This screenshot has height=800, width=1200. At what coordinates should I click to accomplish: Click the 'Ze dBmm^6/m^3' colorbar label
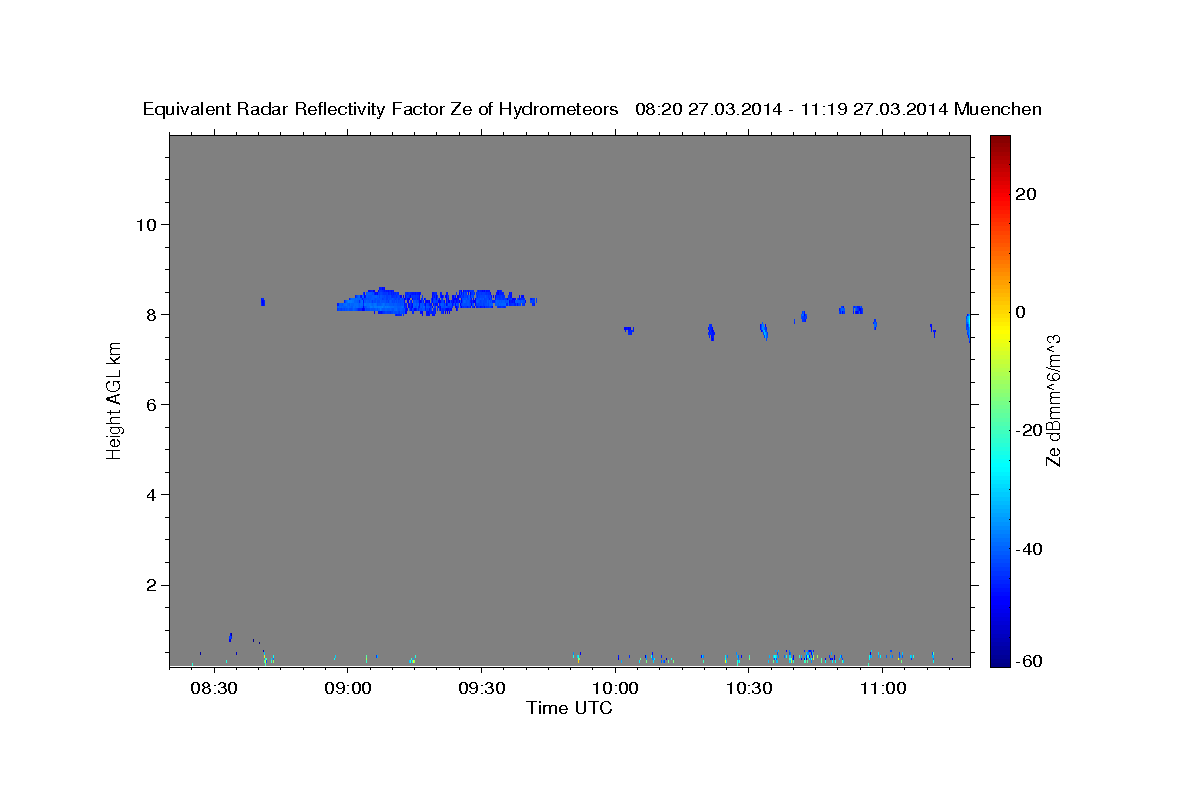[x=1053, y=400]
